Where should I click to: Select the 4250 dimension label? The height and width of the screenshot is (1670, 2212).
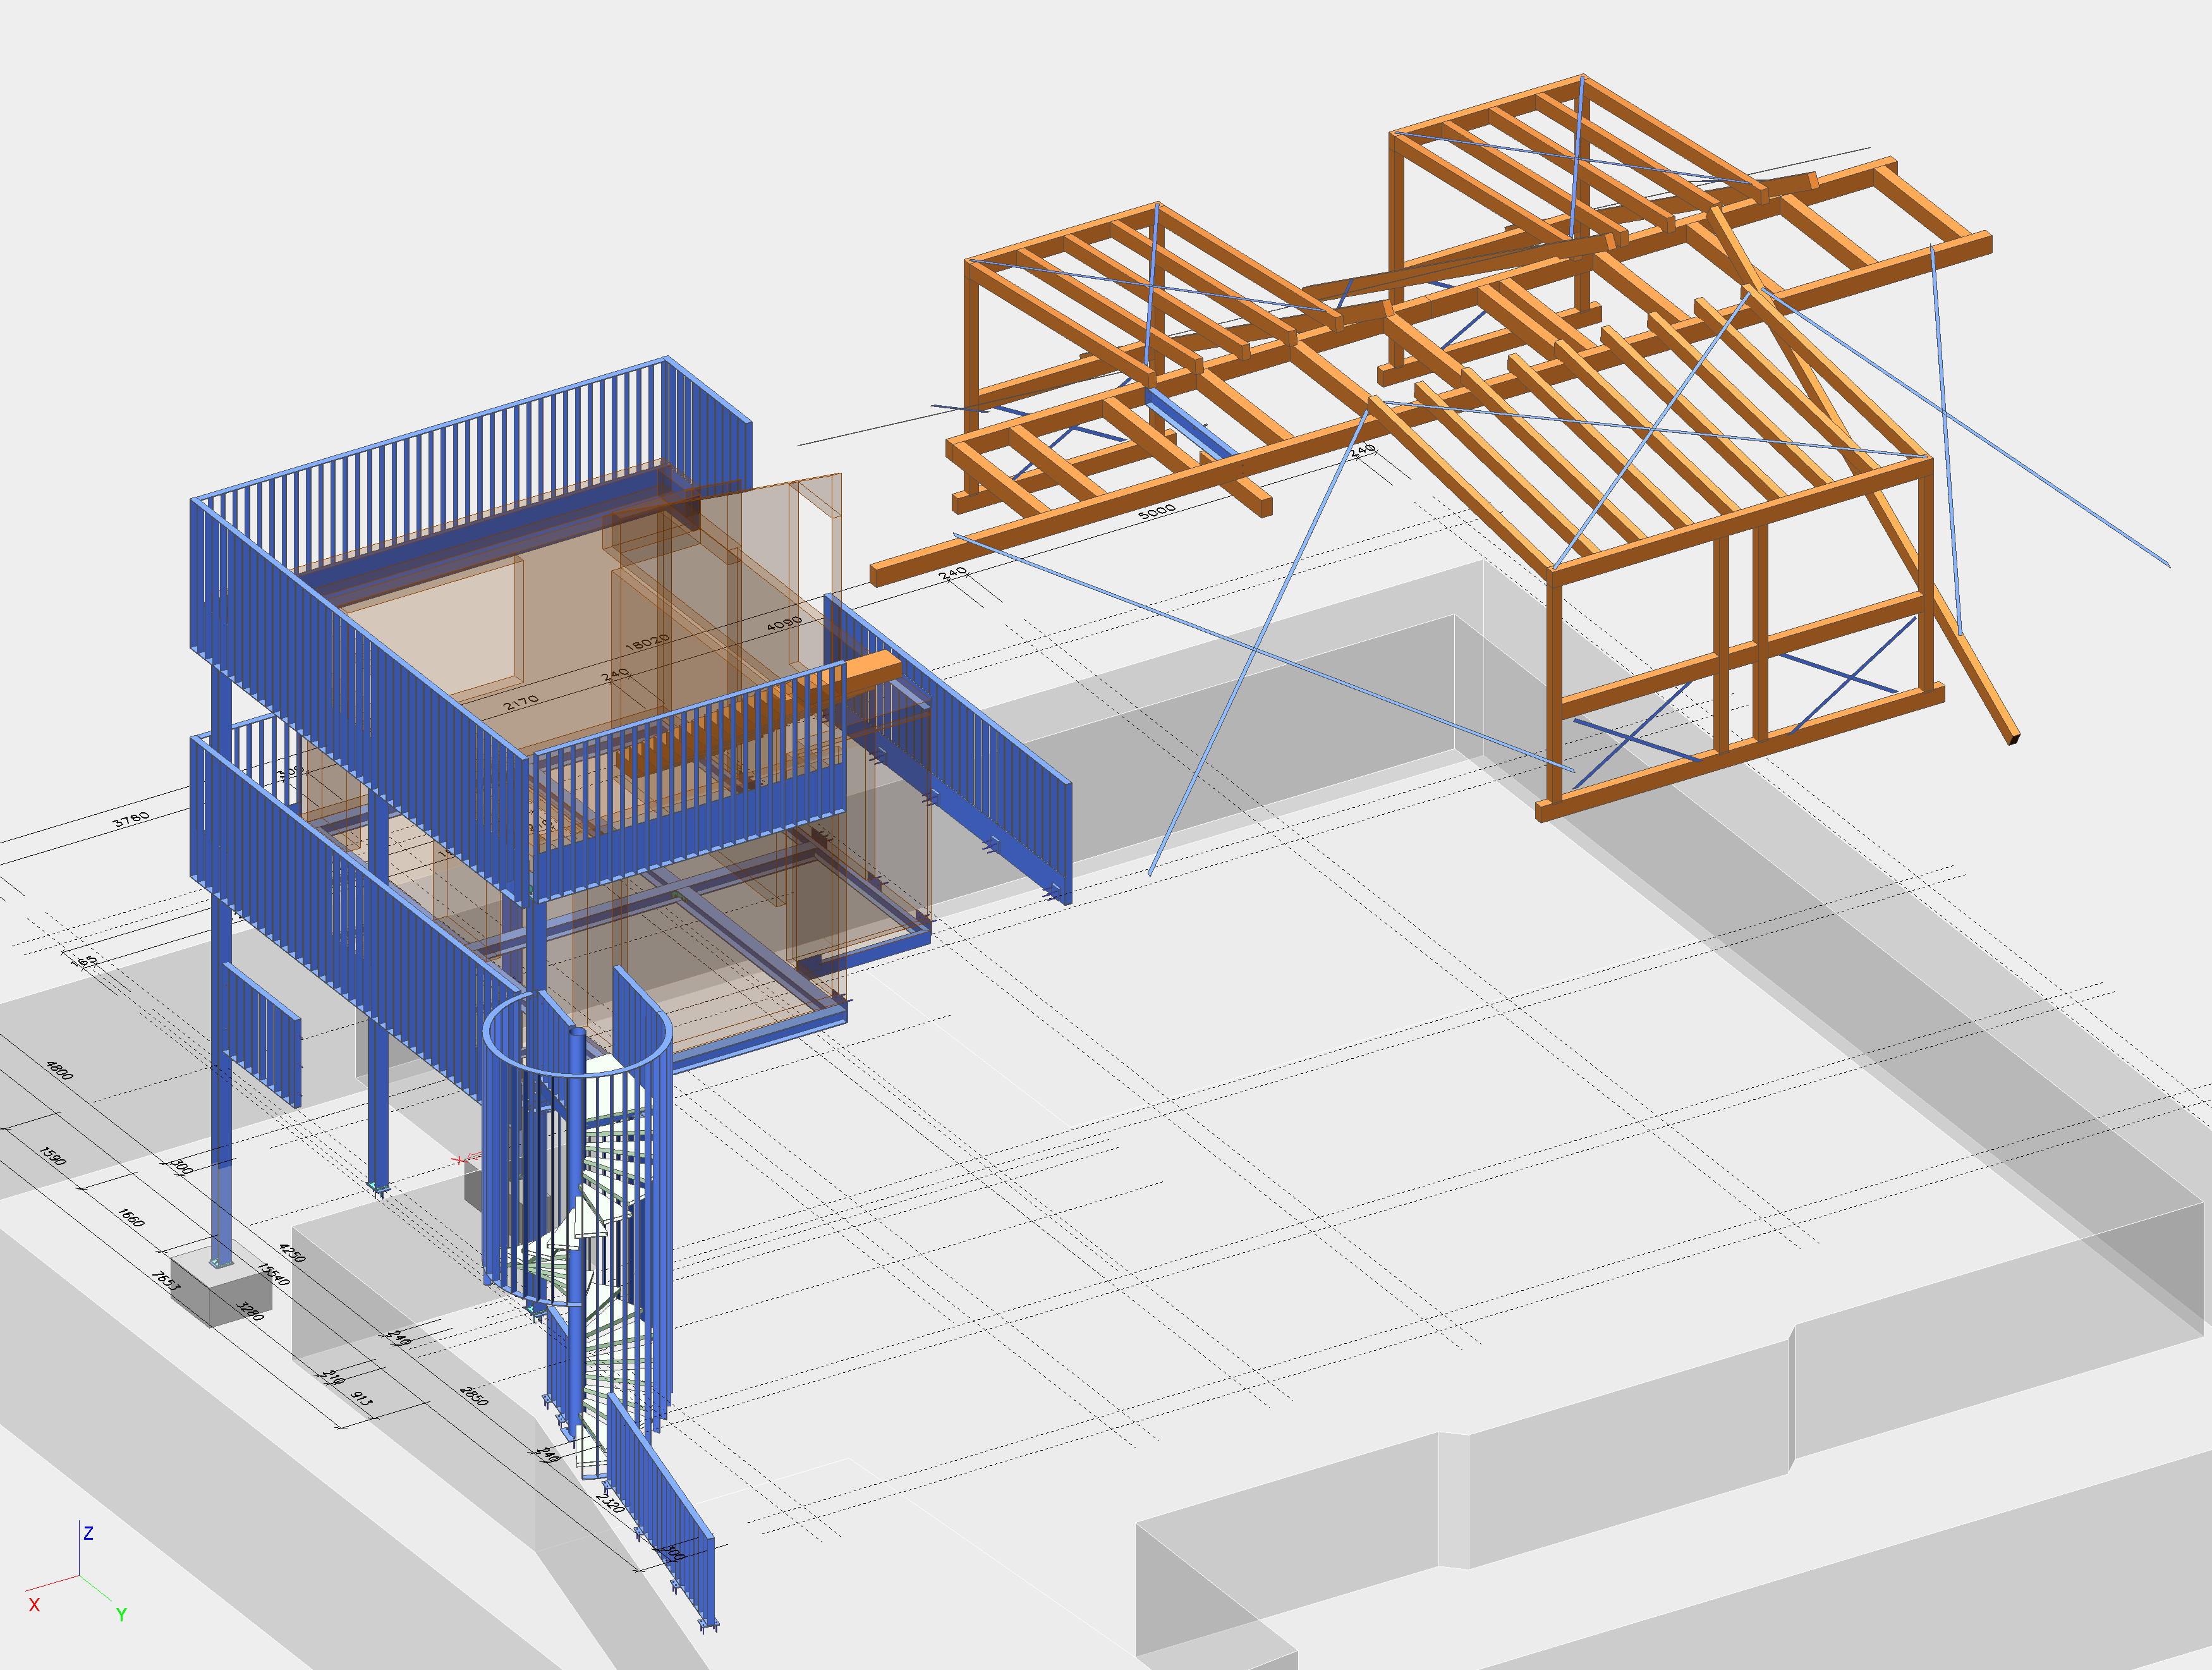(x=292, y=1253)
